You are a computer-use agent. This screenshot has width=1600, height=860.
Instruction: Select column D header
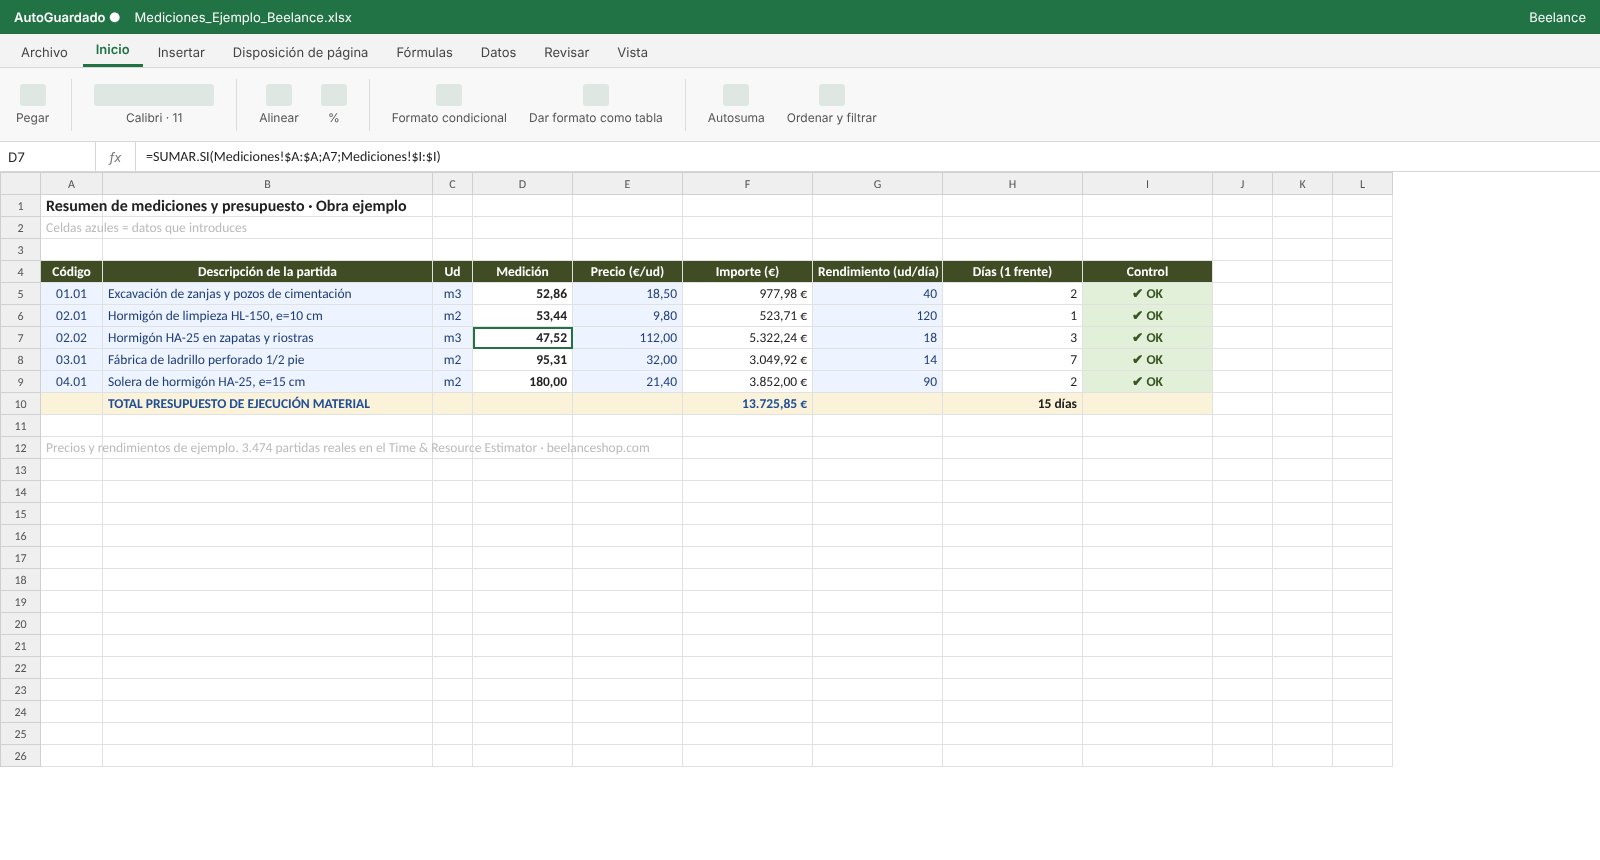522,184
